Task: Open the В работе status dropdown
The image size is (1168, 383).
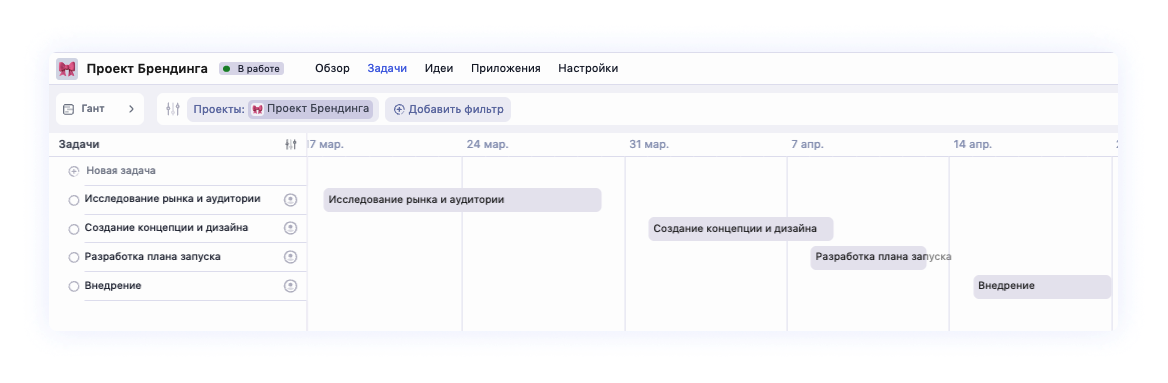Action: [x=252, y=69]
